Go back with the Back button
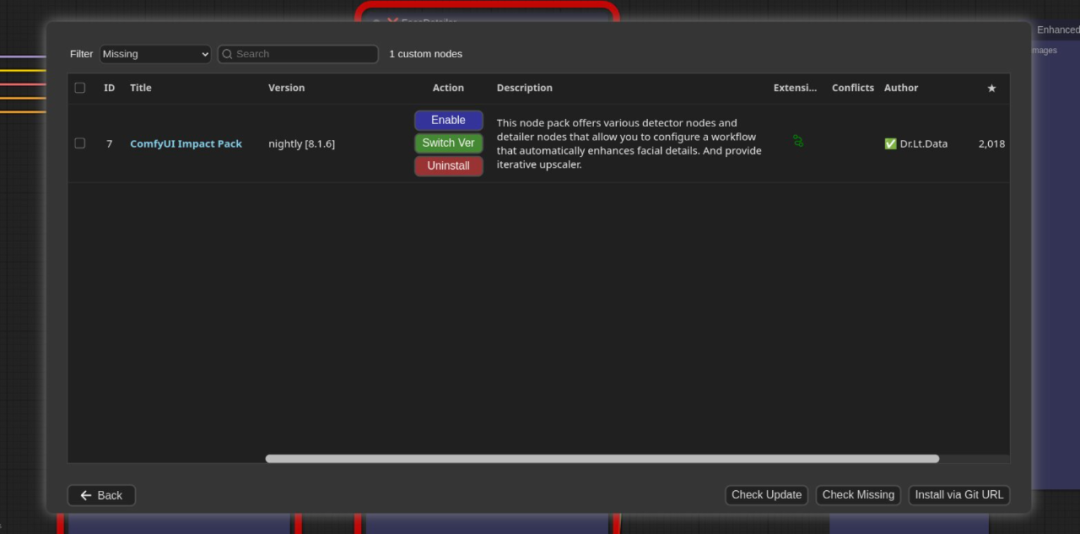 coord(101,495)
